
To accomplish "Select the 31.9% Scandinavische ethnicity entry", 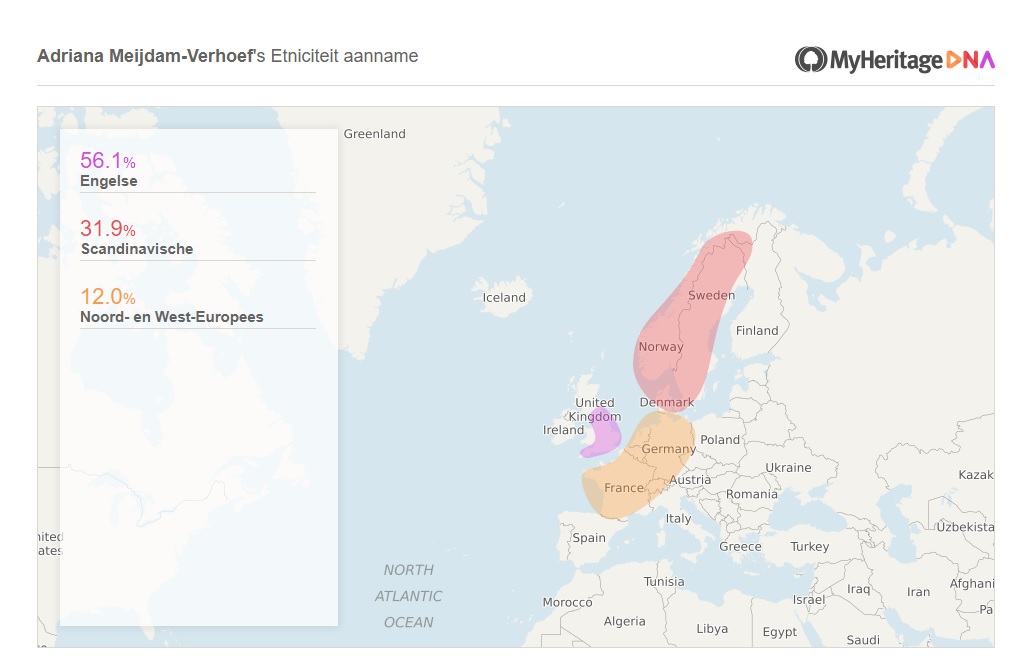I will tap(198, 238).
